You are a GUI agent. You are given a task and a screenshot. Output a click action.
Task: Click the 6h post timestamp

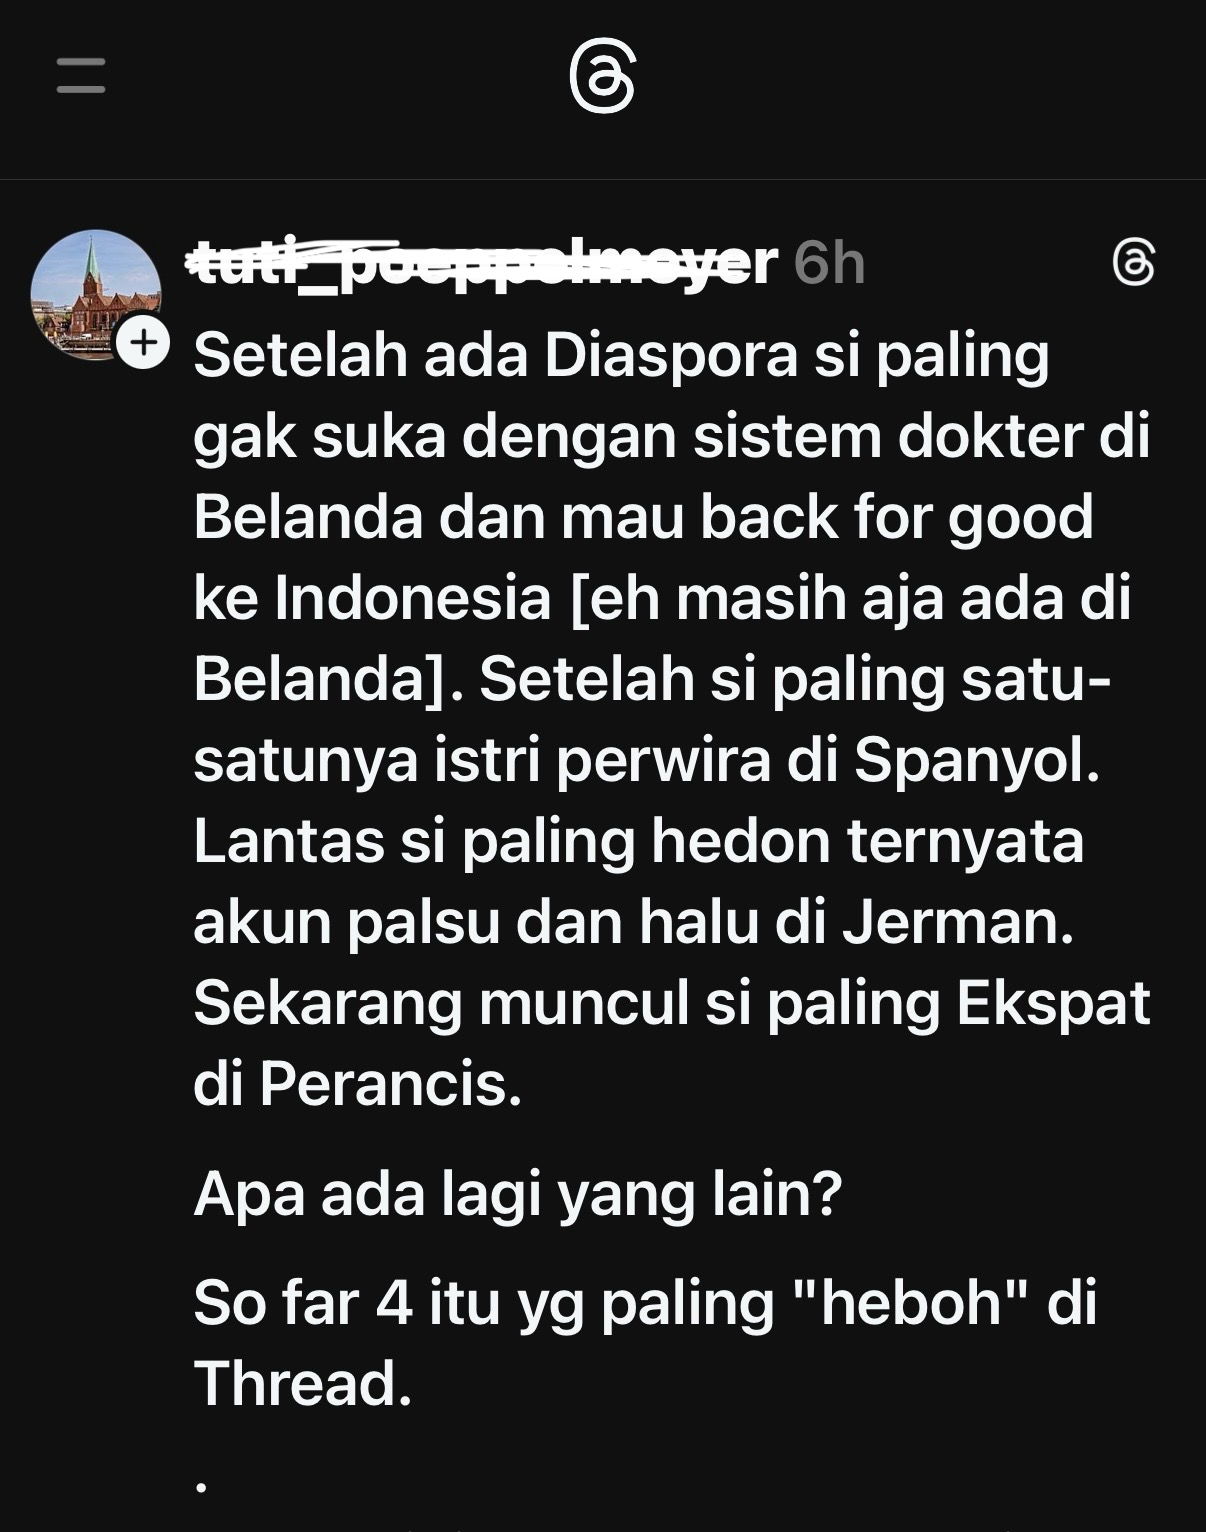click(829, 263)
